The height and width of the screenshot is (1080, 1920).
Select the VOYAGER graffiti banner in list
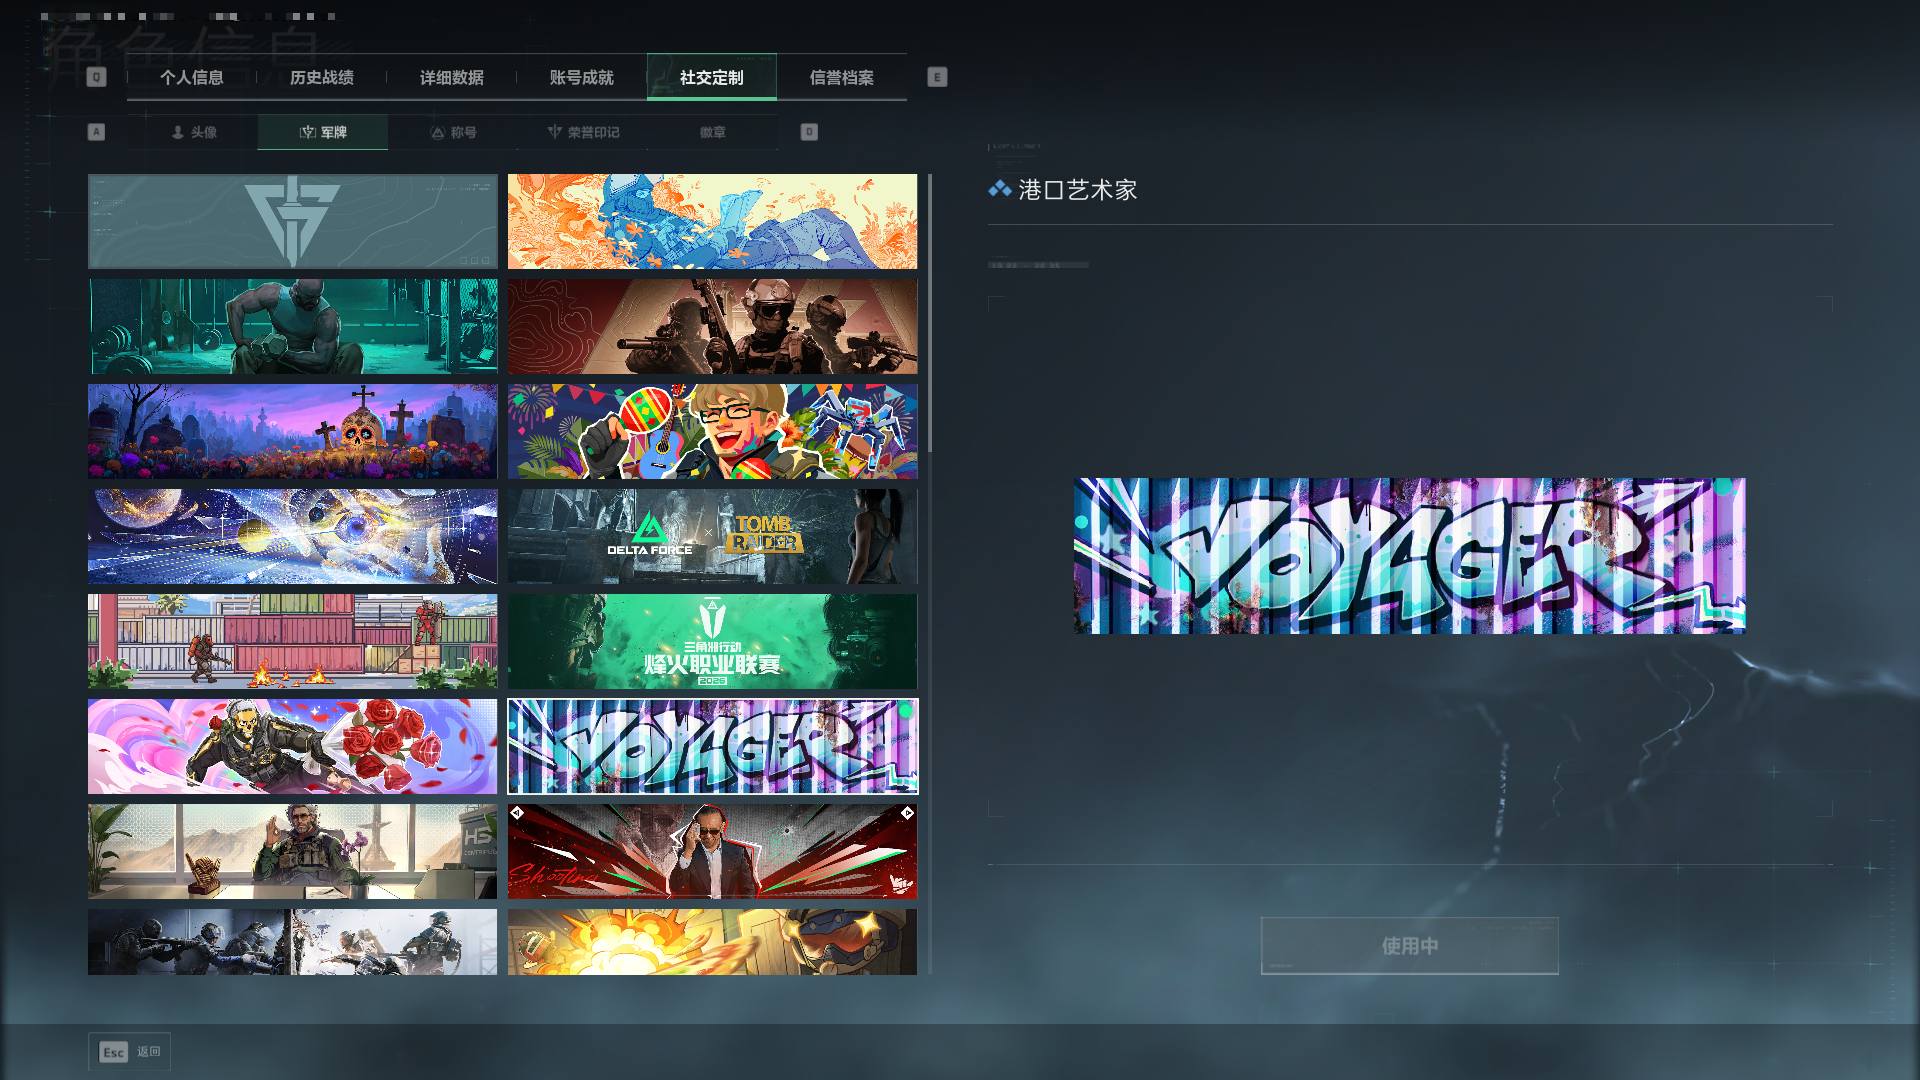tap(712, 746)
